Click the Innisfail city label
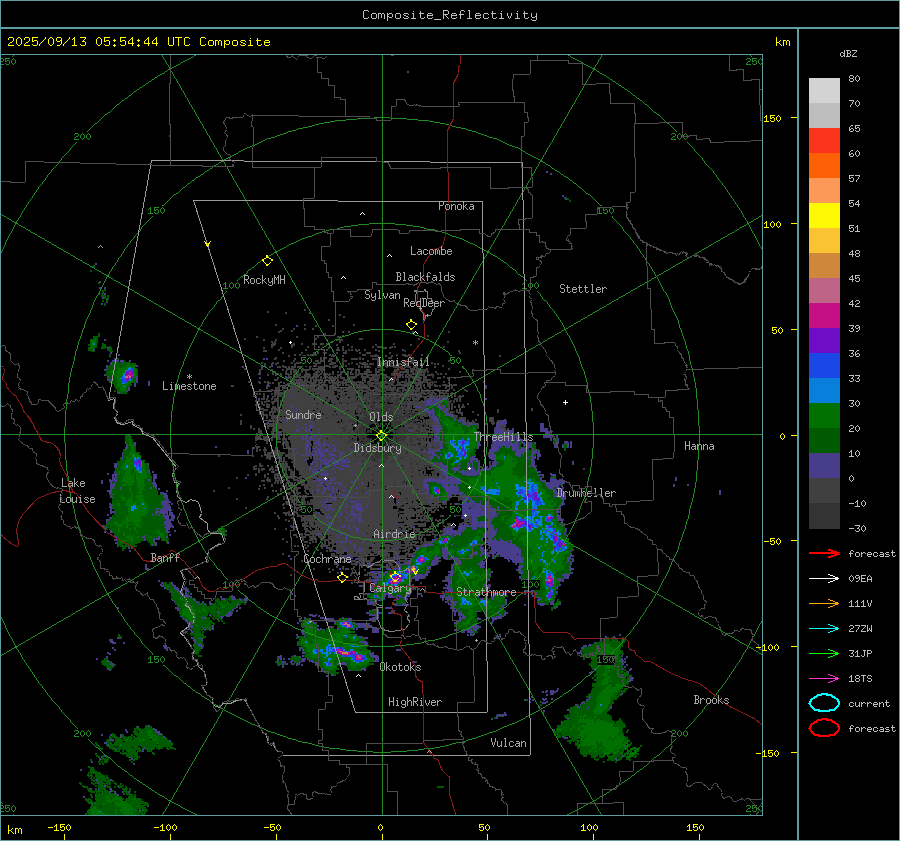 pyautogui.click(x=404, y=362)
